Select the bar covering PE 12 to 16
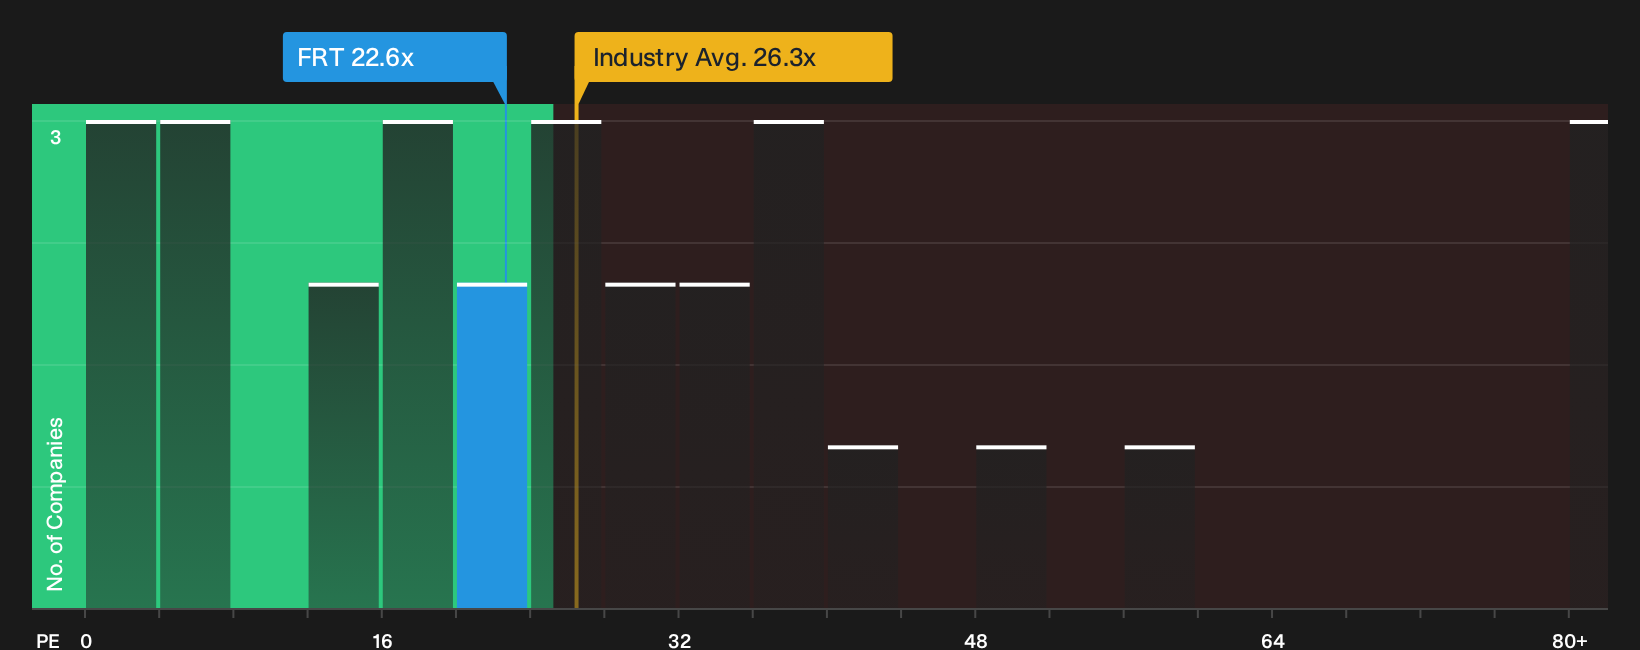 coord(344,446)
